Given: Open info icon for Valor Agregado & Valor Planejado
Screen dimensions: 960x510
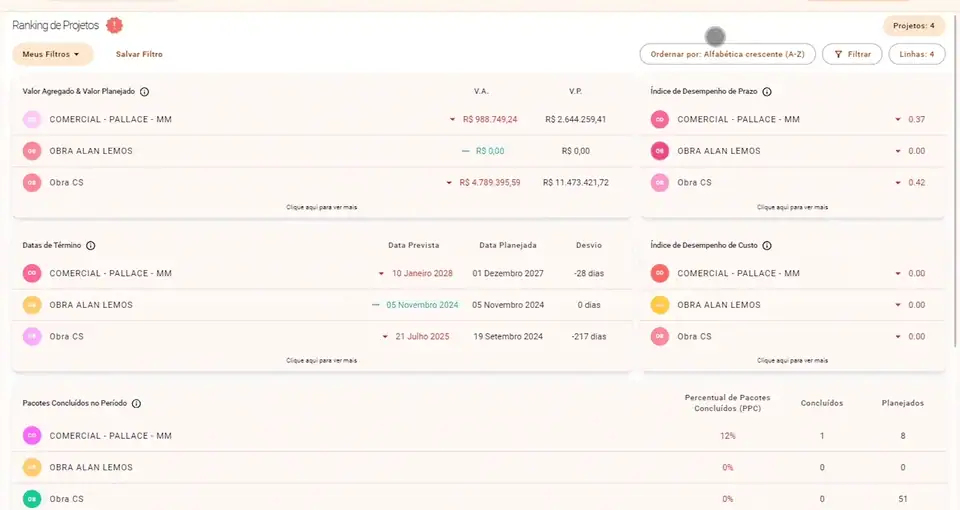Looking at the screenshot, I should [x=144, y=92].
